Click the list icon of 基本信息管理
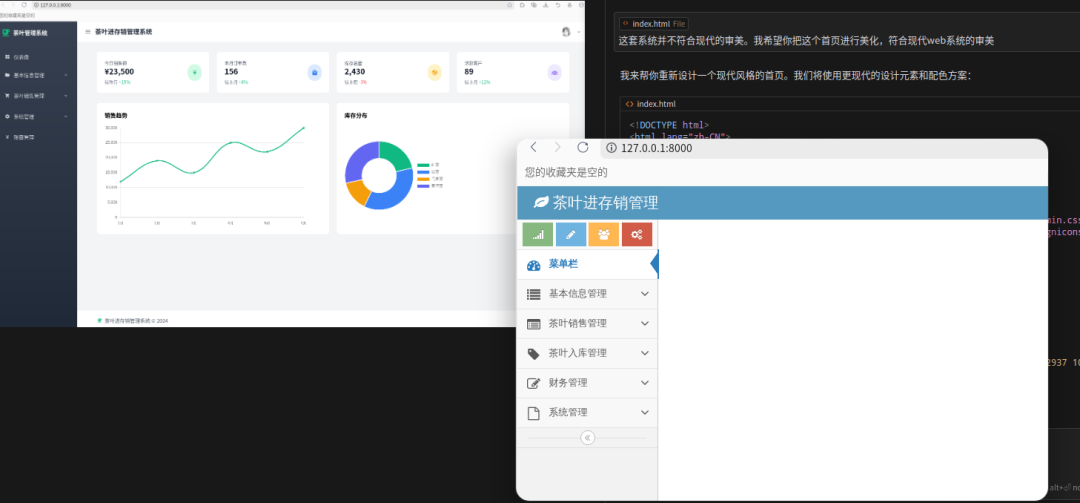The height and width of the screenshot is (503, 1080). click(x=533, y=294)
